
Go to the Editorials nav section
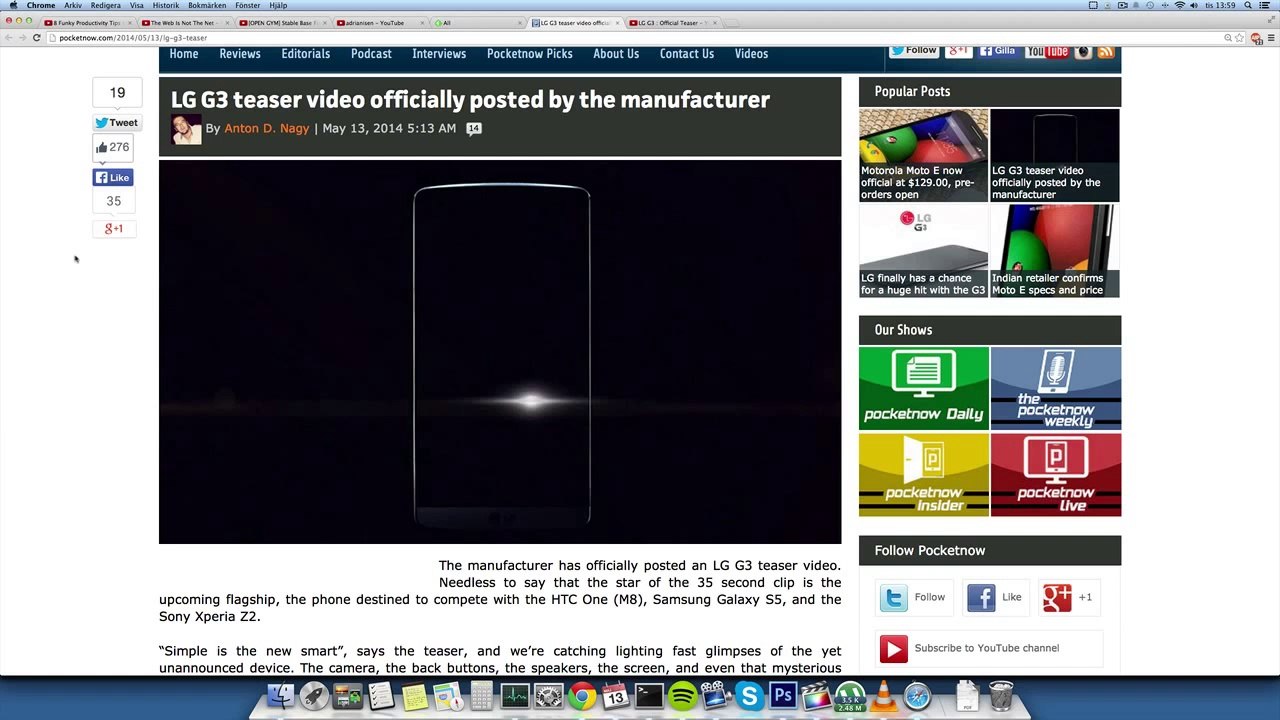point(306,54)
